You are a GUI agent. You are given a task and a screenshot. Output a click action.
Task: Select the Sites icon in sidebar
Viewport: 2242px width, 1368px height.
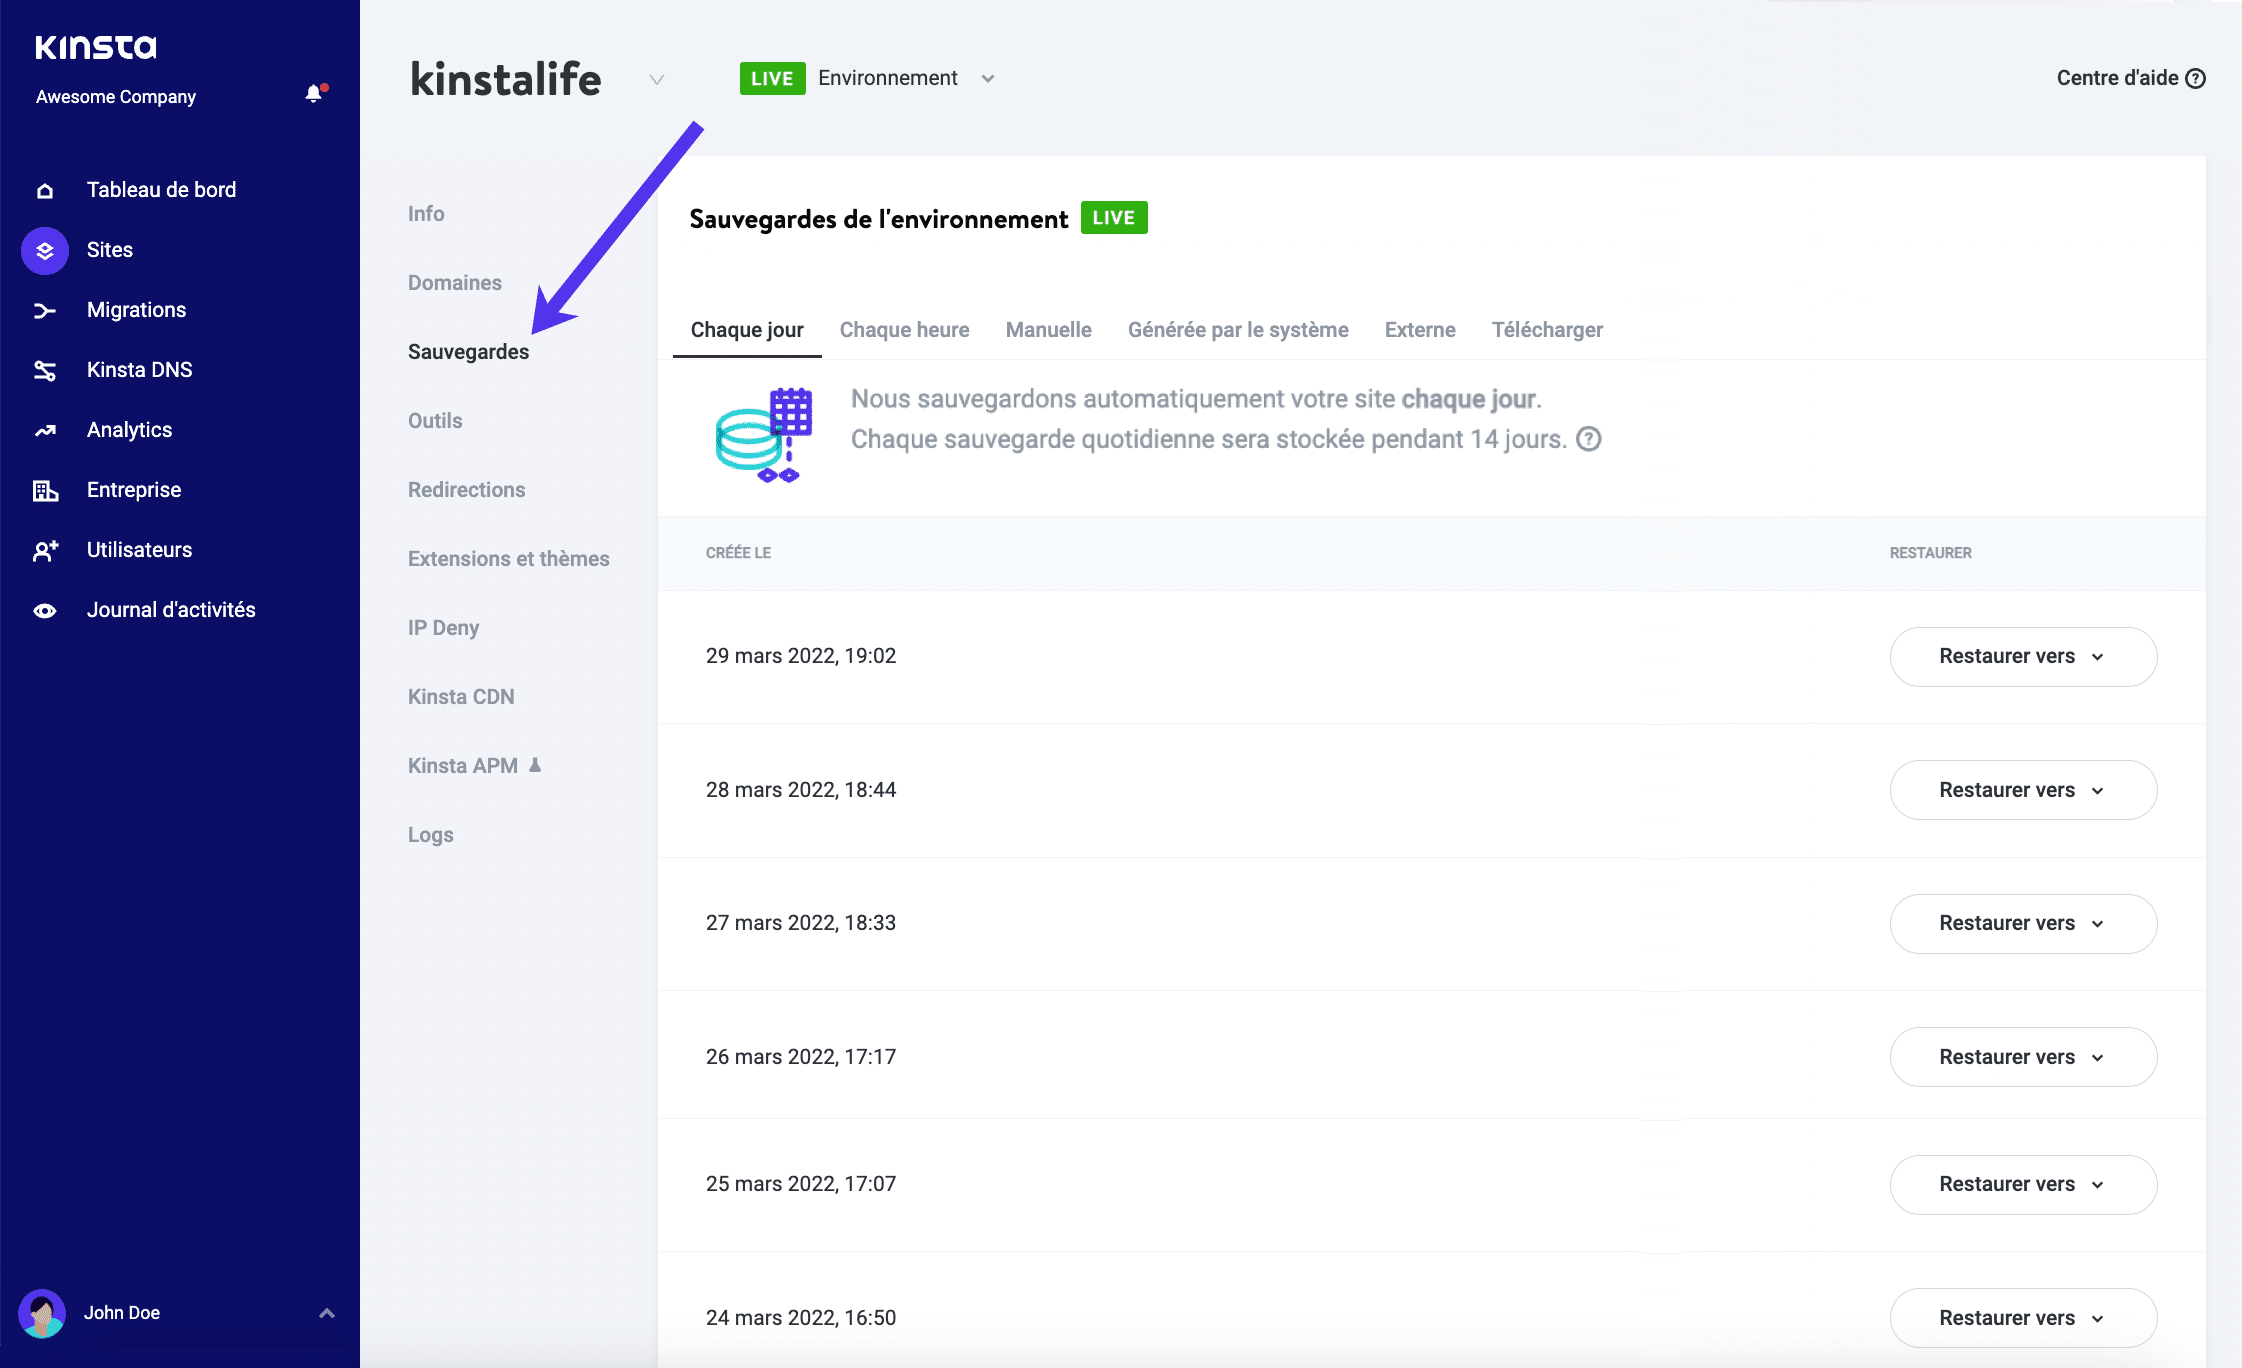coord(45,250)
